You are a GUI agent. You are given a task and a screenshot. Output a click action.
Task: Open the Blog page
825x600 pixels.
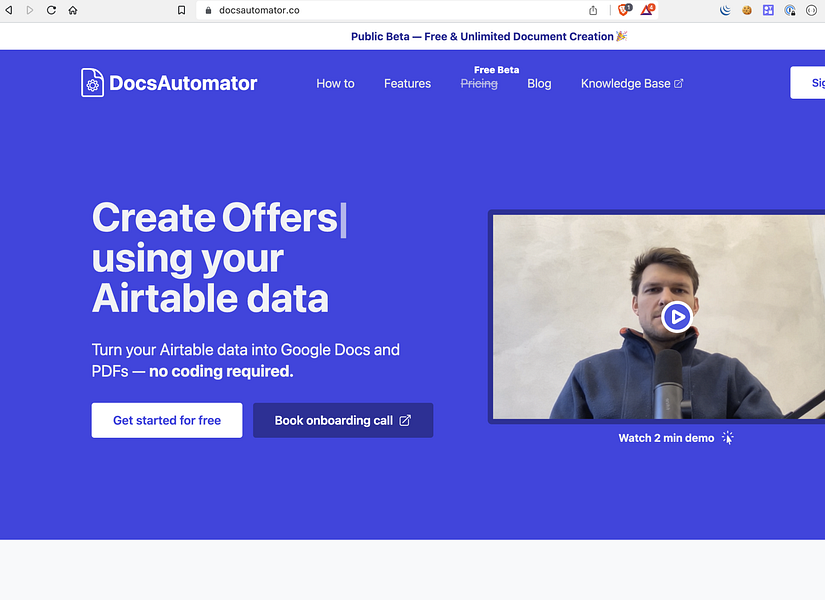(539, 84)
